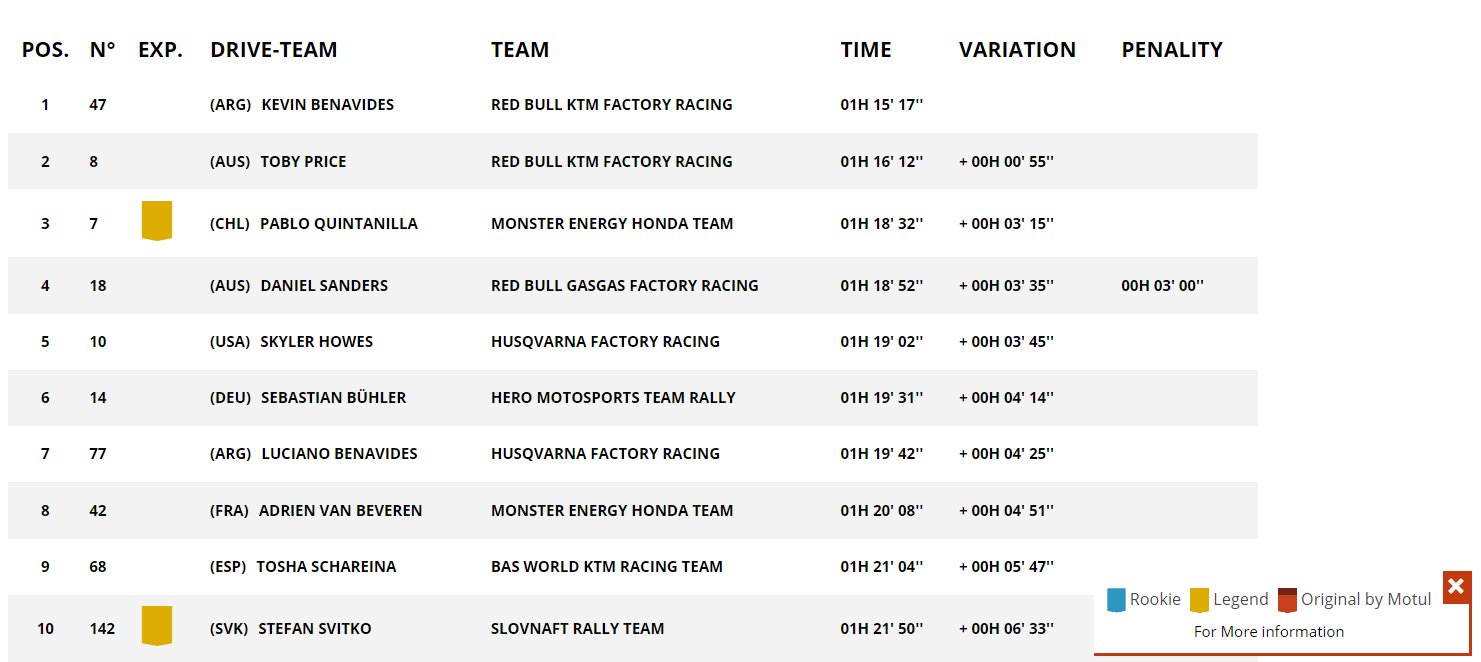1481x662 pixels.
Task: Click Bas World KTM Racing Team
Action: point(607,567)
